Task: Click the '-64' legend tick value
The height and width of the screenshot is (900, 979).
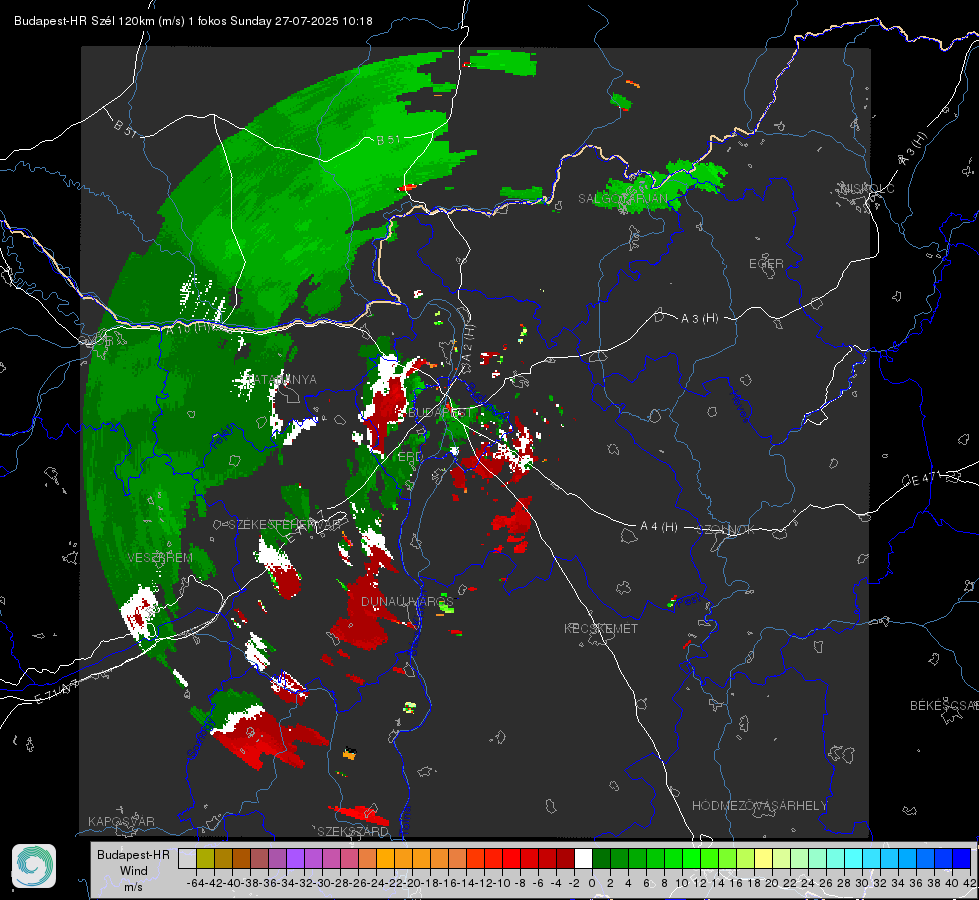Action: pyautogui.click(x=195, y=883)
